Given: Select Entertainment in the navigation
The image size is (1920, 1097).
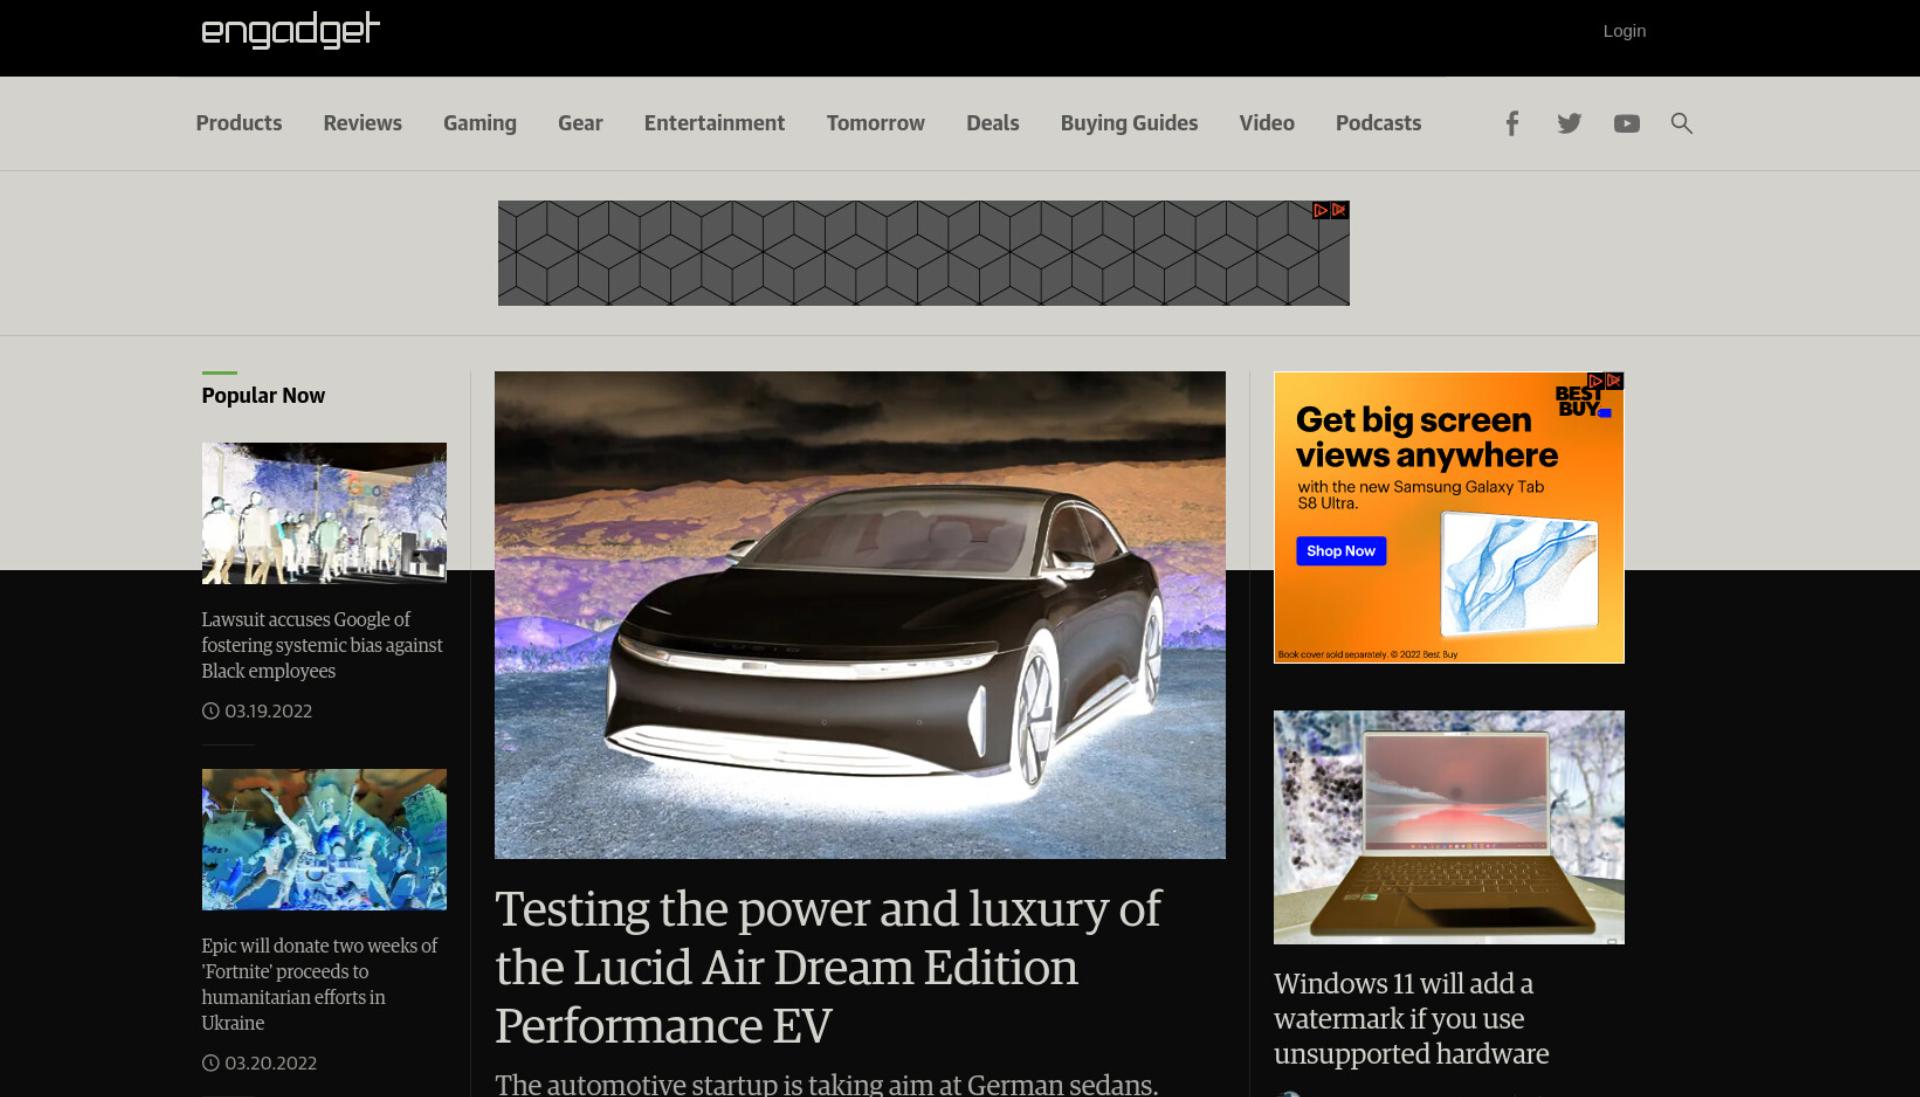Looking at the screenshot, I should tap(714, 123).
